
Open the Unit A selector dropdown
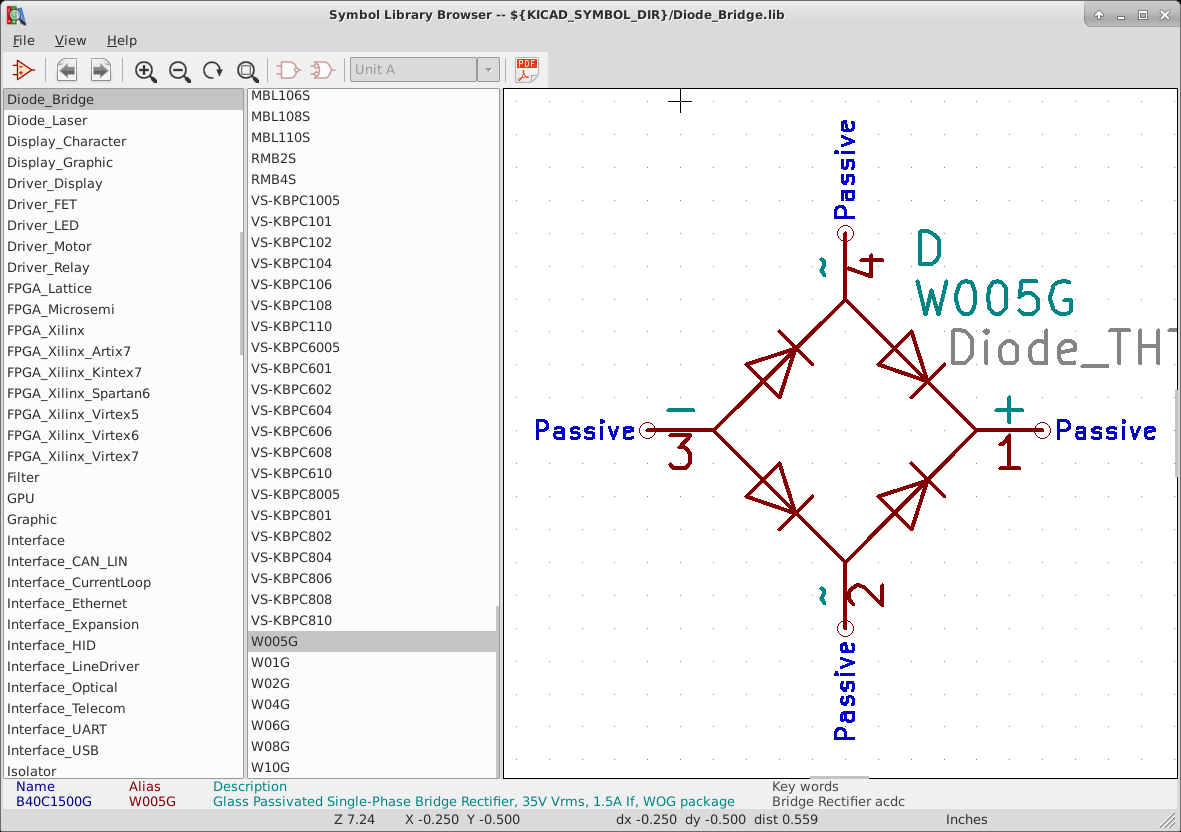[x=487, y=69]
